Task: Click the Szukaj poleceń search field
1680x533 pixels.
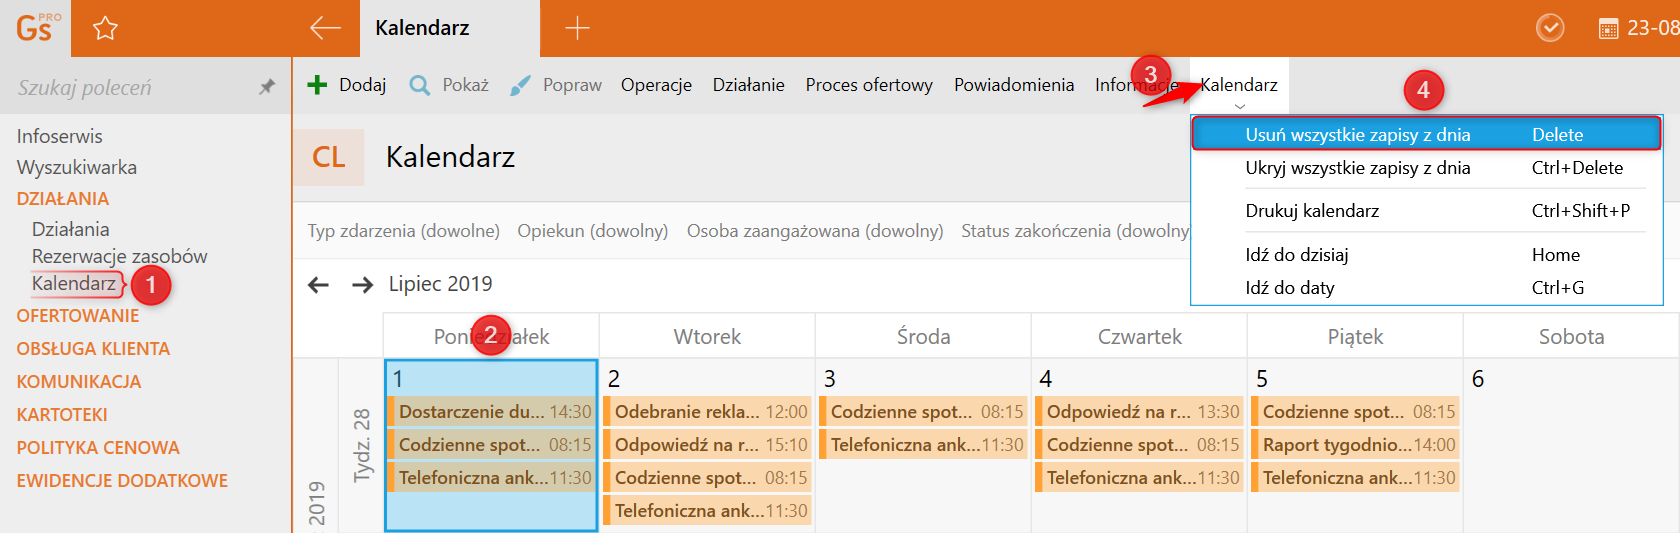Action: coord(130,88)
